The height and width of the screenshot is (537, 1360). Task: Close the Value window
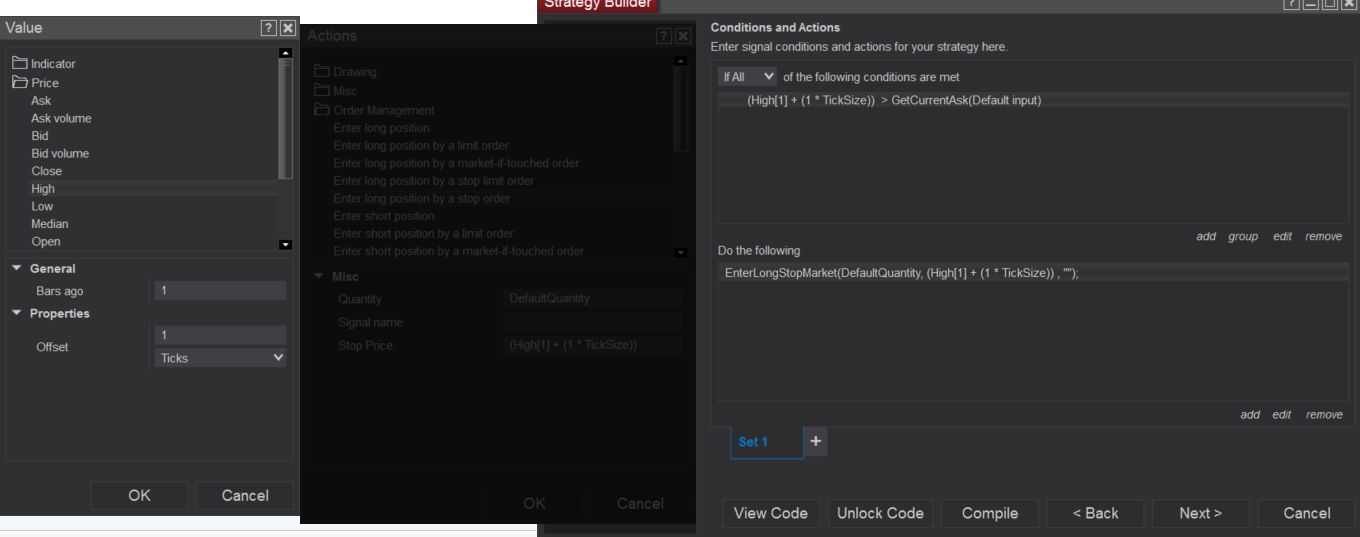pos(288,28)
